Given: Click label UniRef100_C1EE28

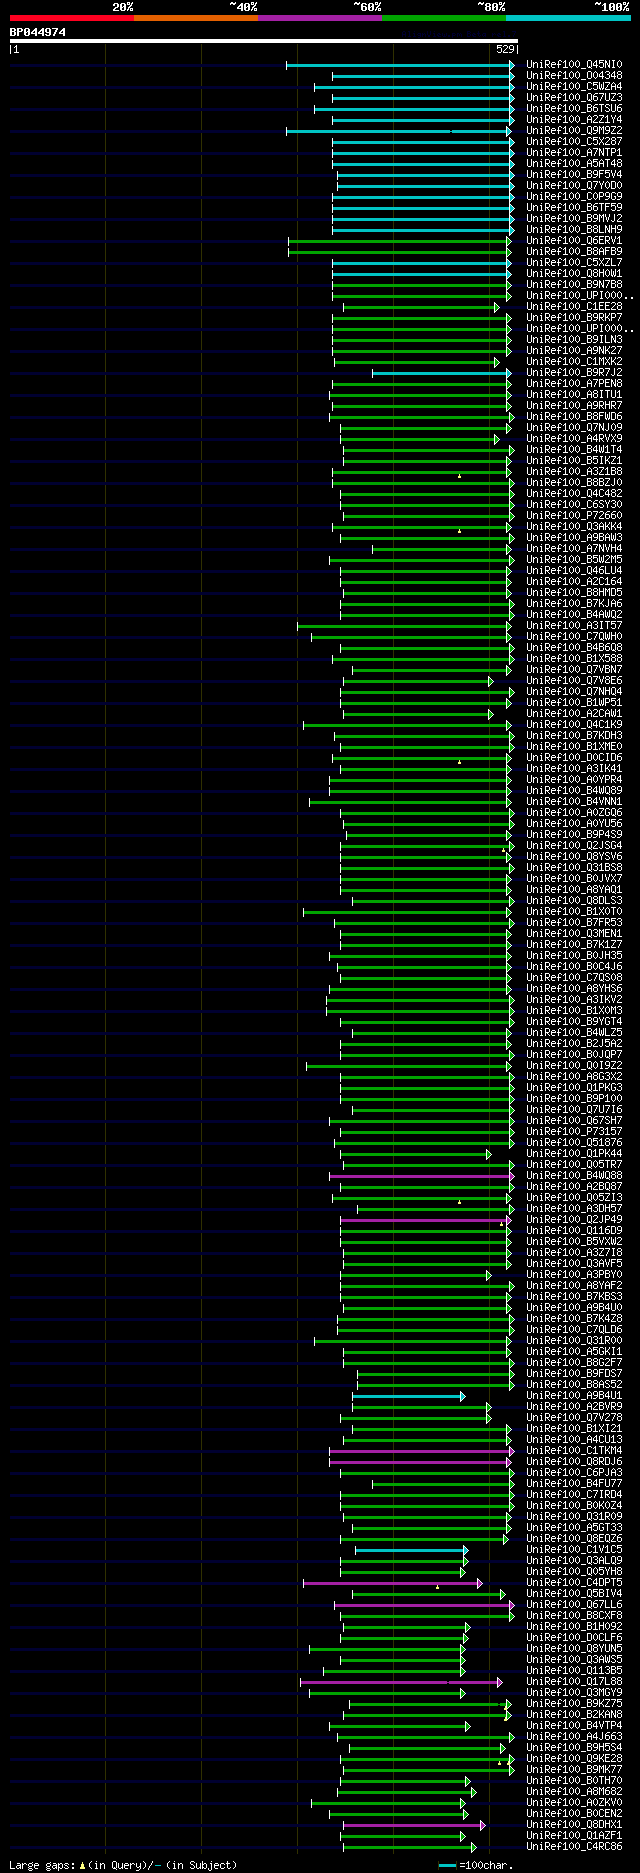Looking at the screenshot, I should click(x=574, y=307).
